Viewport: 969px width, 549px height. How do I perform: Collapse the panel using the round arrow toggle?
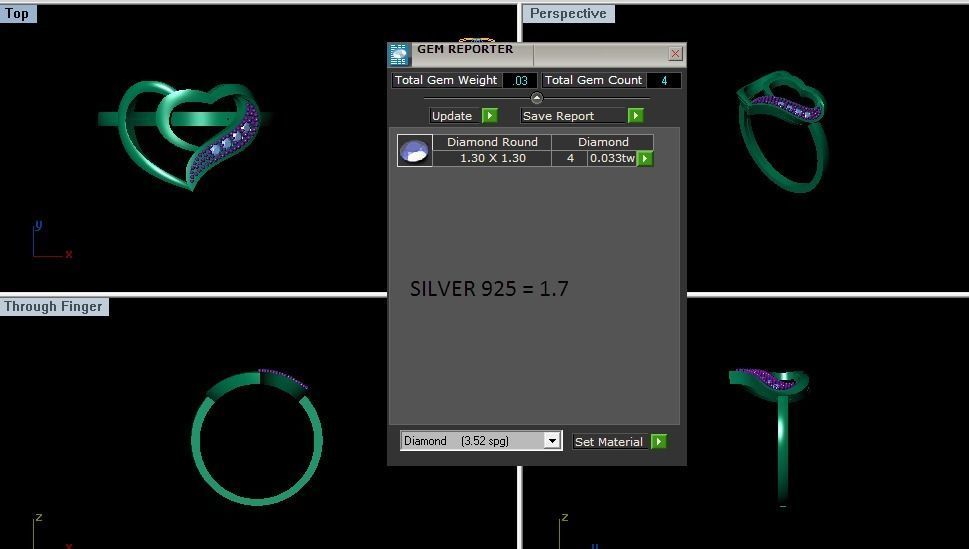click(x=536, y=98)
